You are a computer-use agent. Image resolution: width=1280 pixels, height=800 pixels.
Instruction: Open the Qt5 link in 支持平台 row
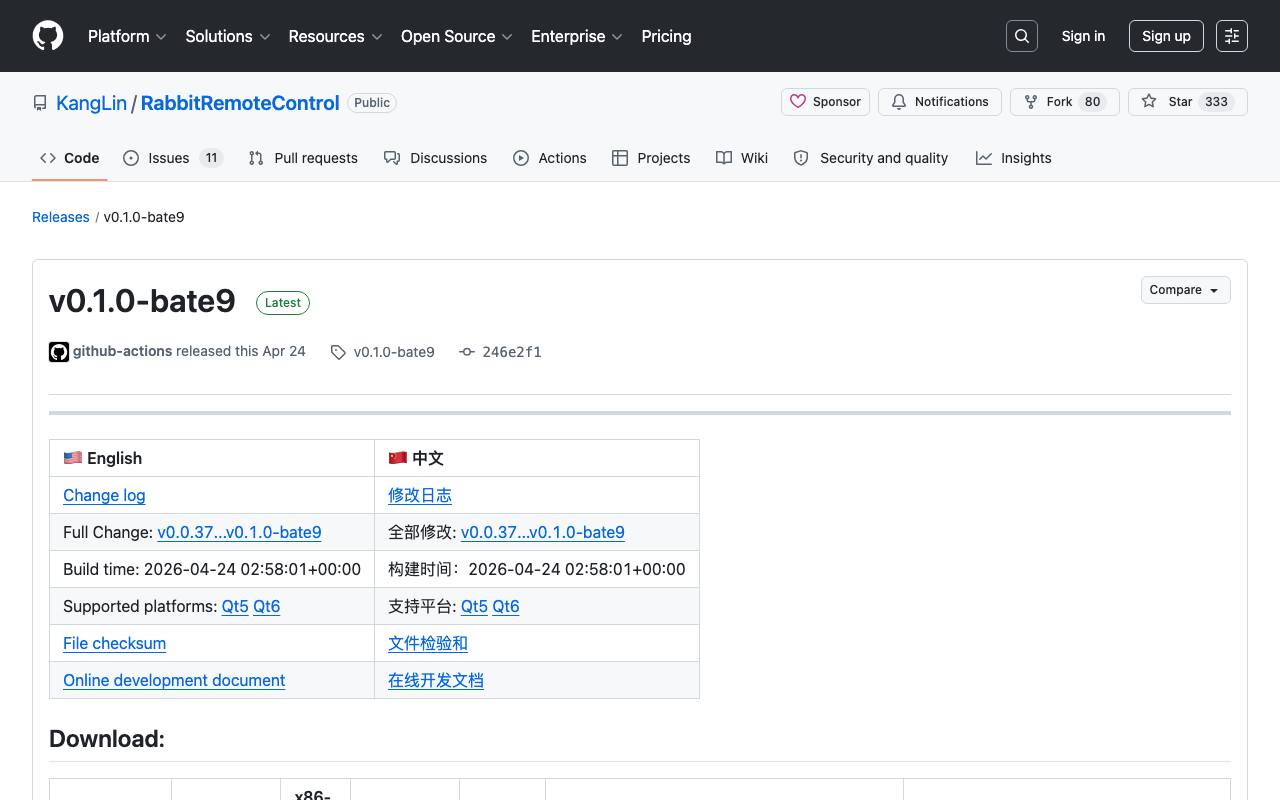[474, 606]
